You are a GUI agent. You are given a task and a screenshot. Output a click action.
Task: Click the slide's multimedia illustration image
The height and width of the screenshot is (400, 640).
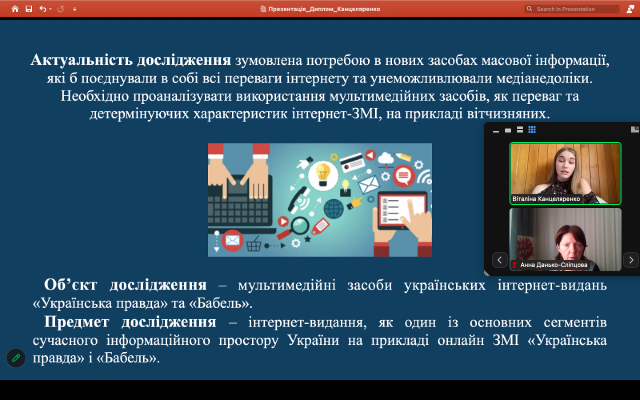pyautogui.click(x=320, y=200)
